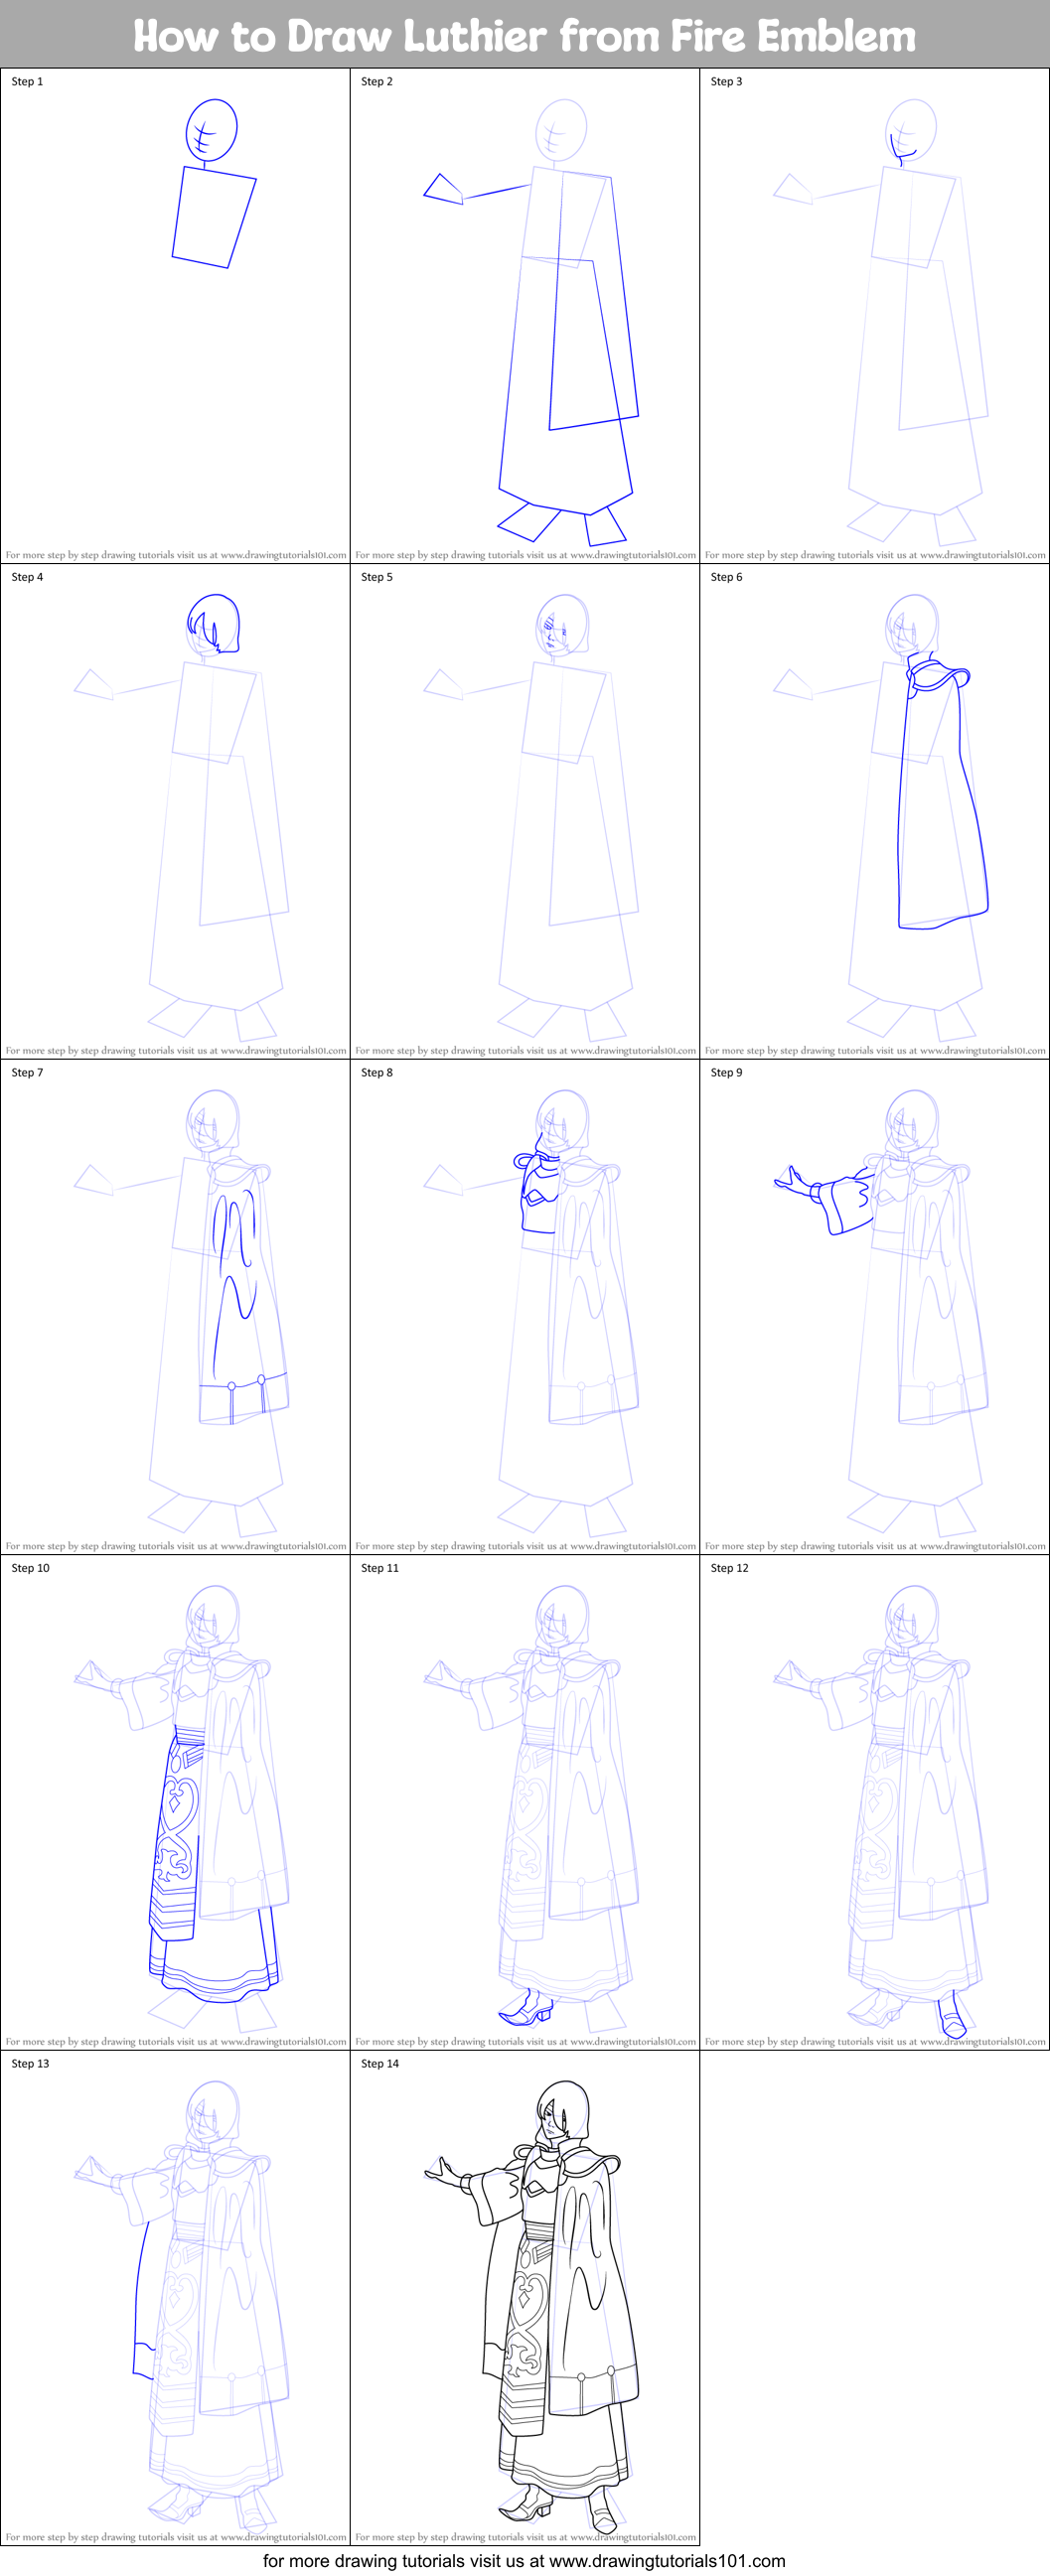Click the 'Step 5' label text
Viewport: 1050px width, 2576px height.
377,577
